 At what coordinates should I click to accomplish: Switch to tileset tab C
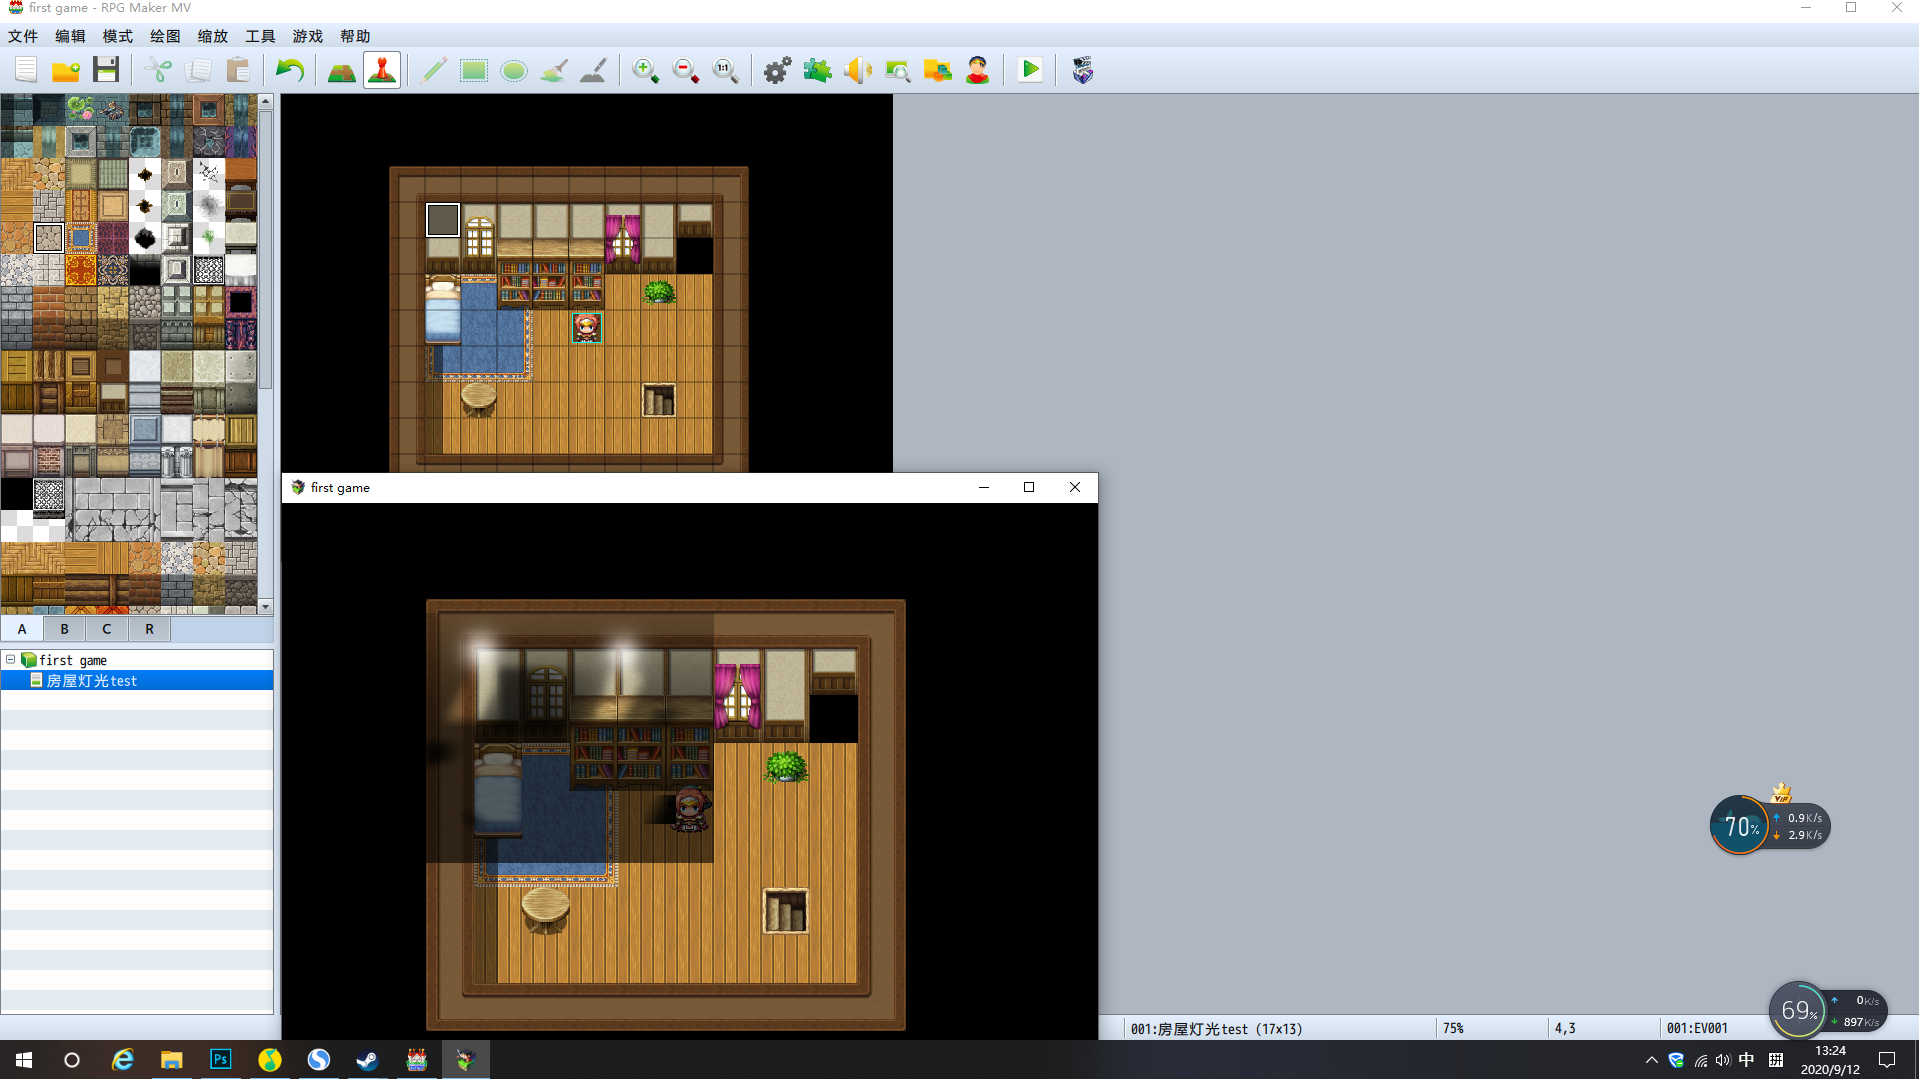[107, 629]
